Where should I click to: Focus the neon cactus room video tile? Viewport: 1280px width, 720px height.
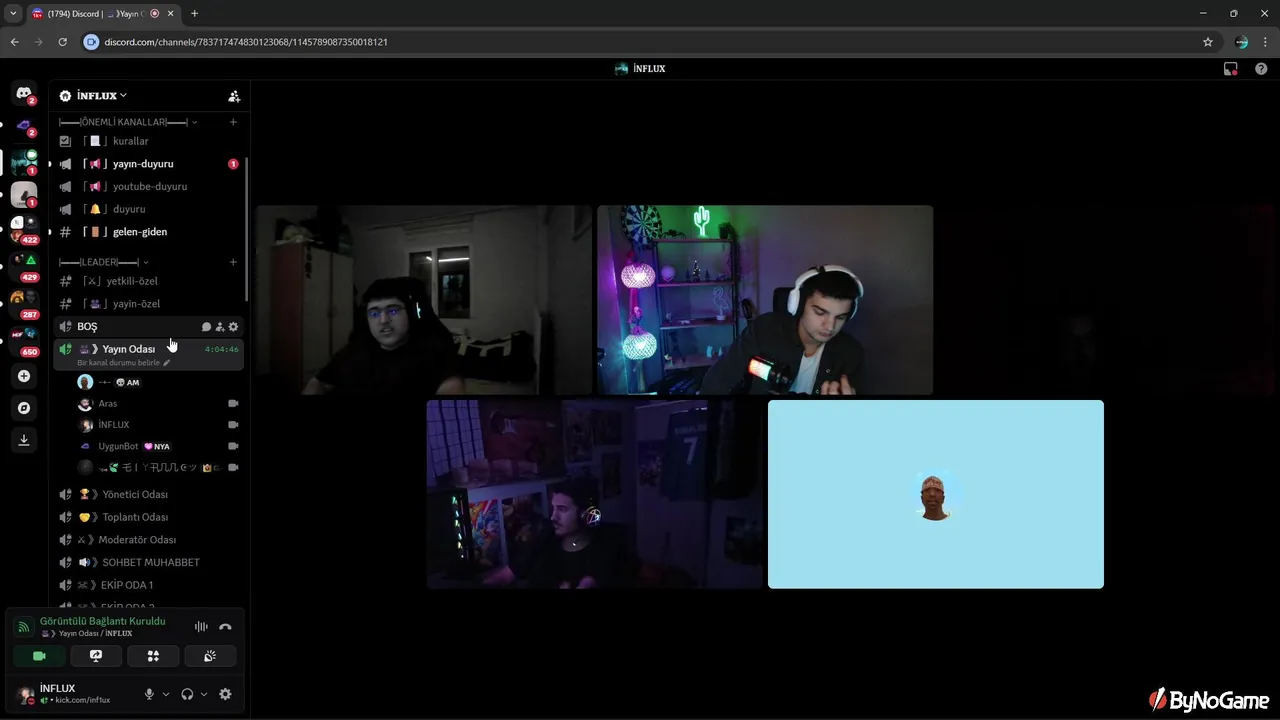765,300
